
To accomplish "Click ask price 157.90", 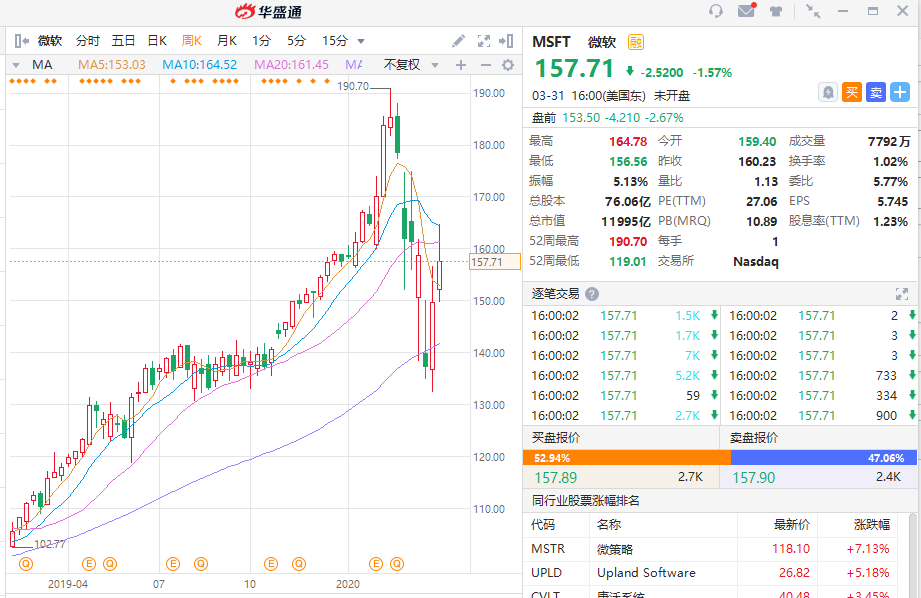I will click(754, 478).
